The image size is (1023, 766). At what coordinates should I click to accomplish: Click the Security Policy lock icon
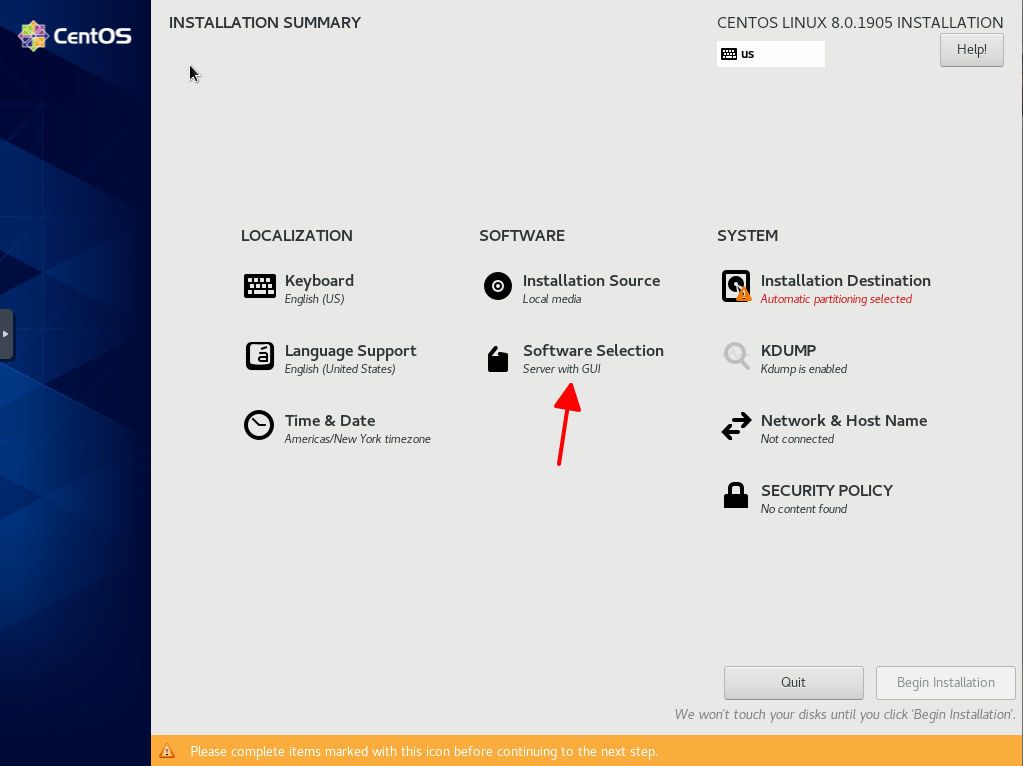tap(736, 495)
